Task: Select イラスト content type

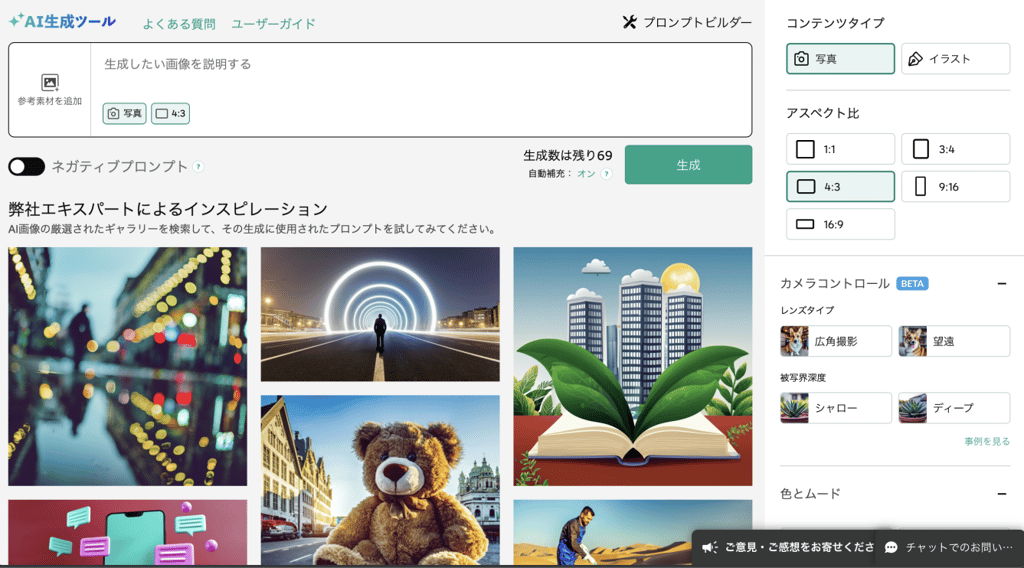Action: click(955, 59)
